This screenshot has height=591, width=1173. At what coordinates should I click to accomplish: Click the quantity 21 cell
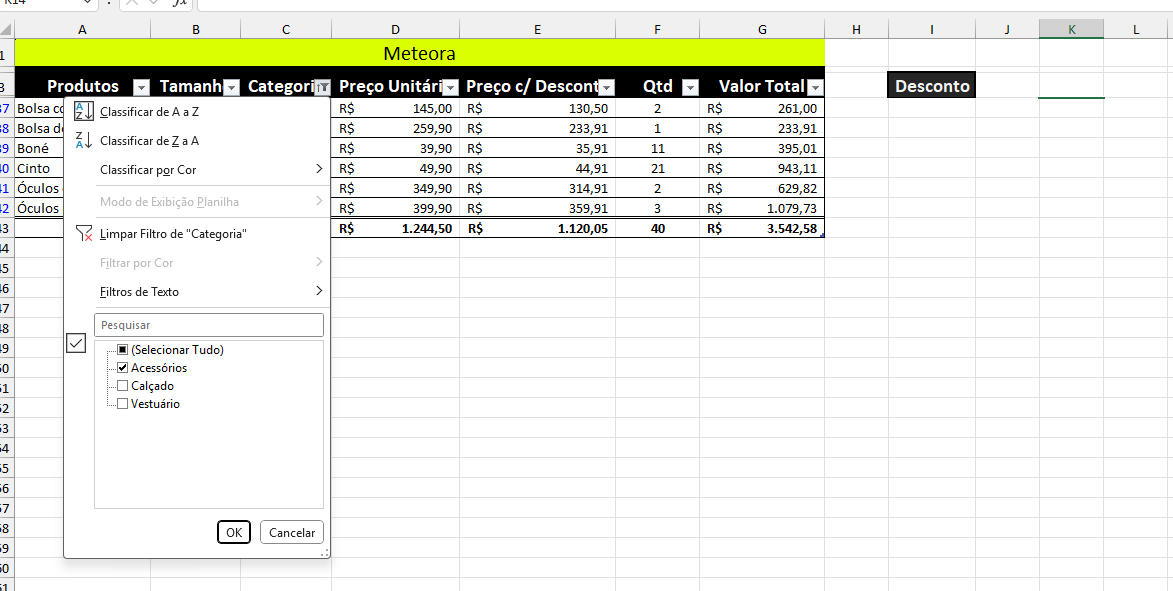pos(658,168)
